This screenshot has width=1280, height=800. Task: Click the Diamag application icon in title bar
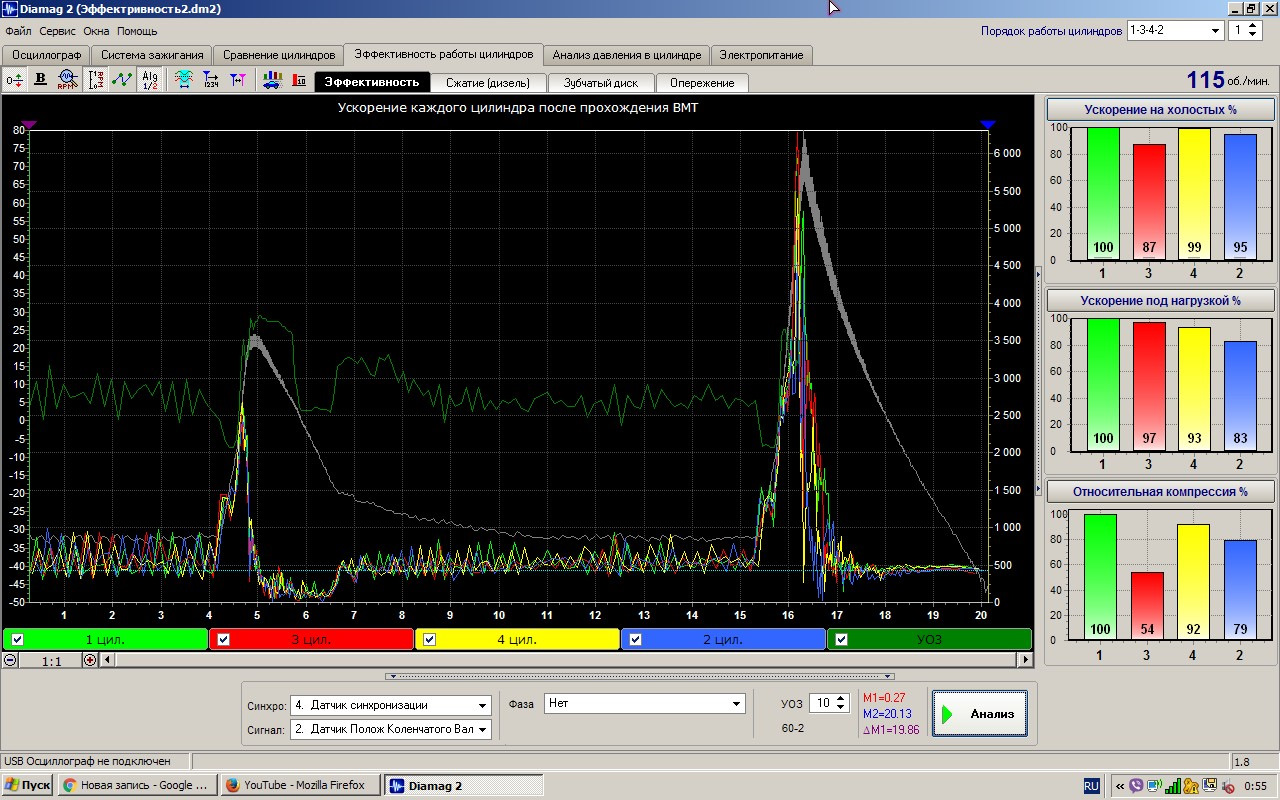click(x=10, y=9)
